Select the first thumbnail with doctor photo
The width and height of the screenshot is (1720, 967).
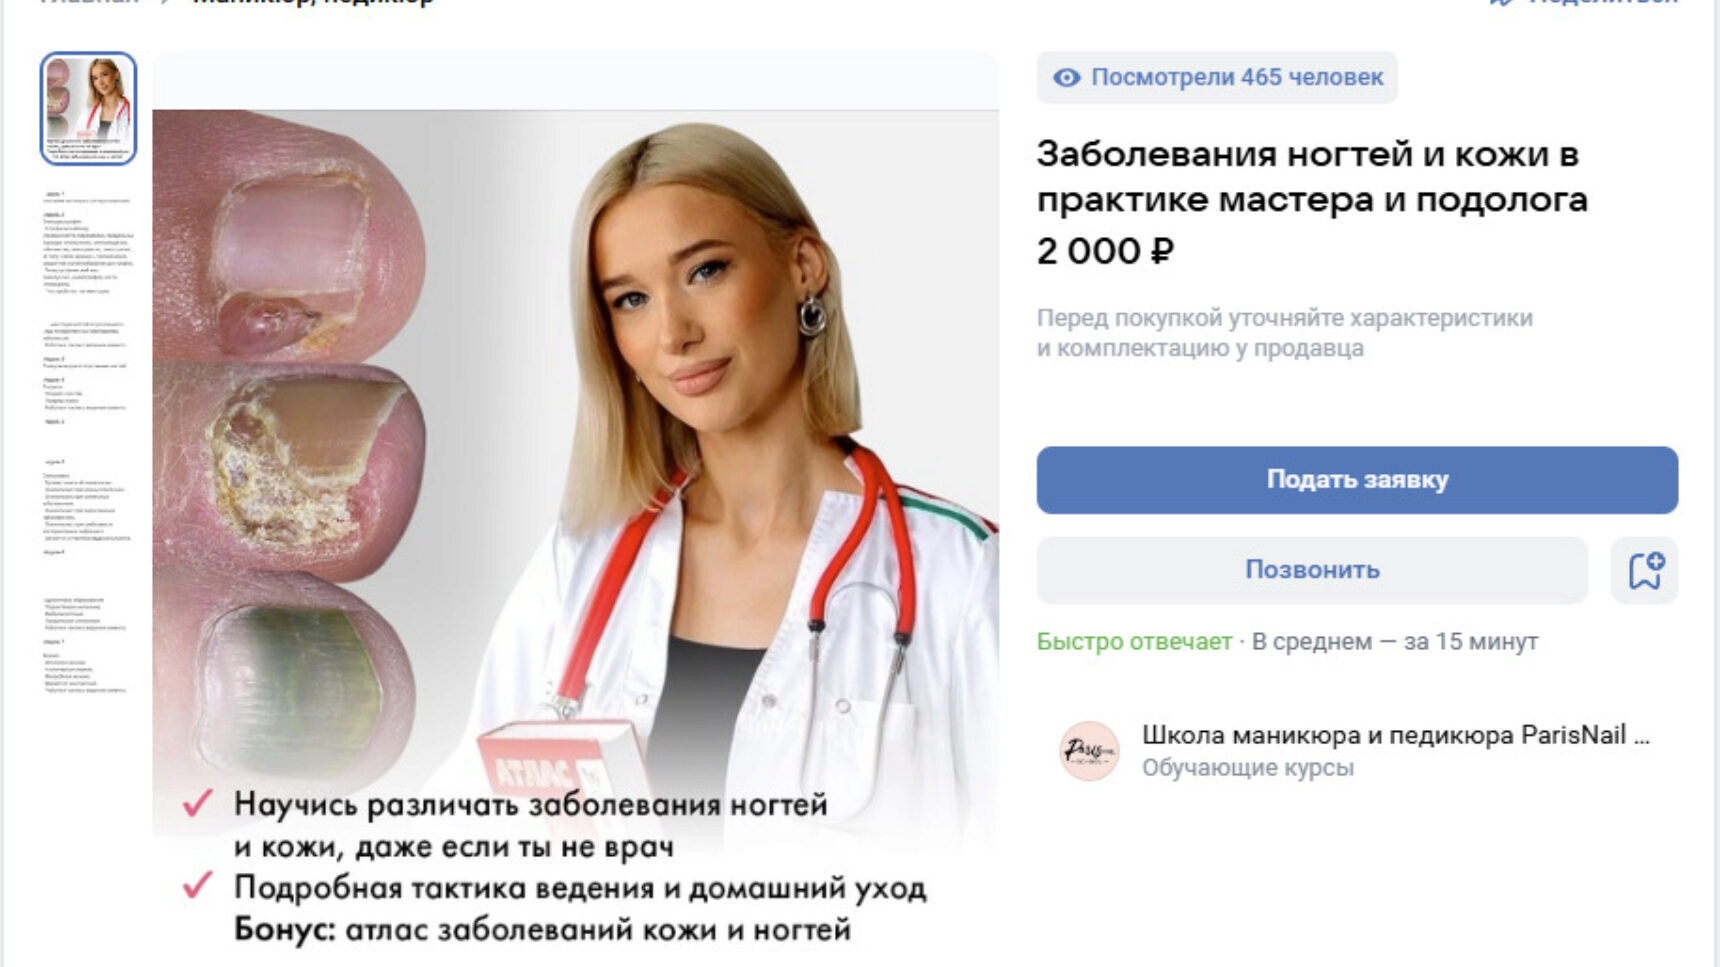[x=88, y=109]
